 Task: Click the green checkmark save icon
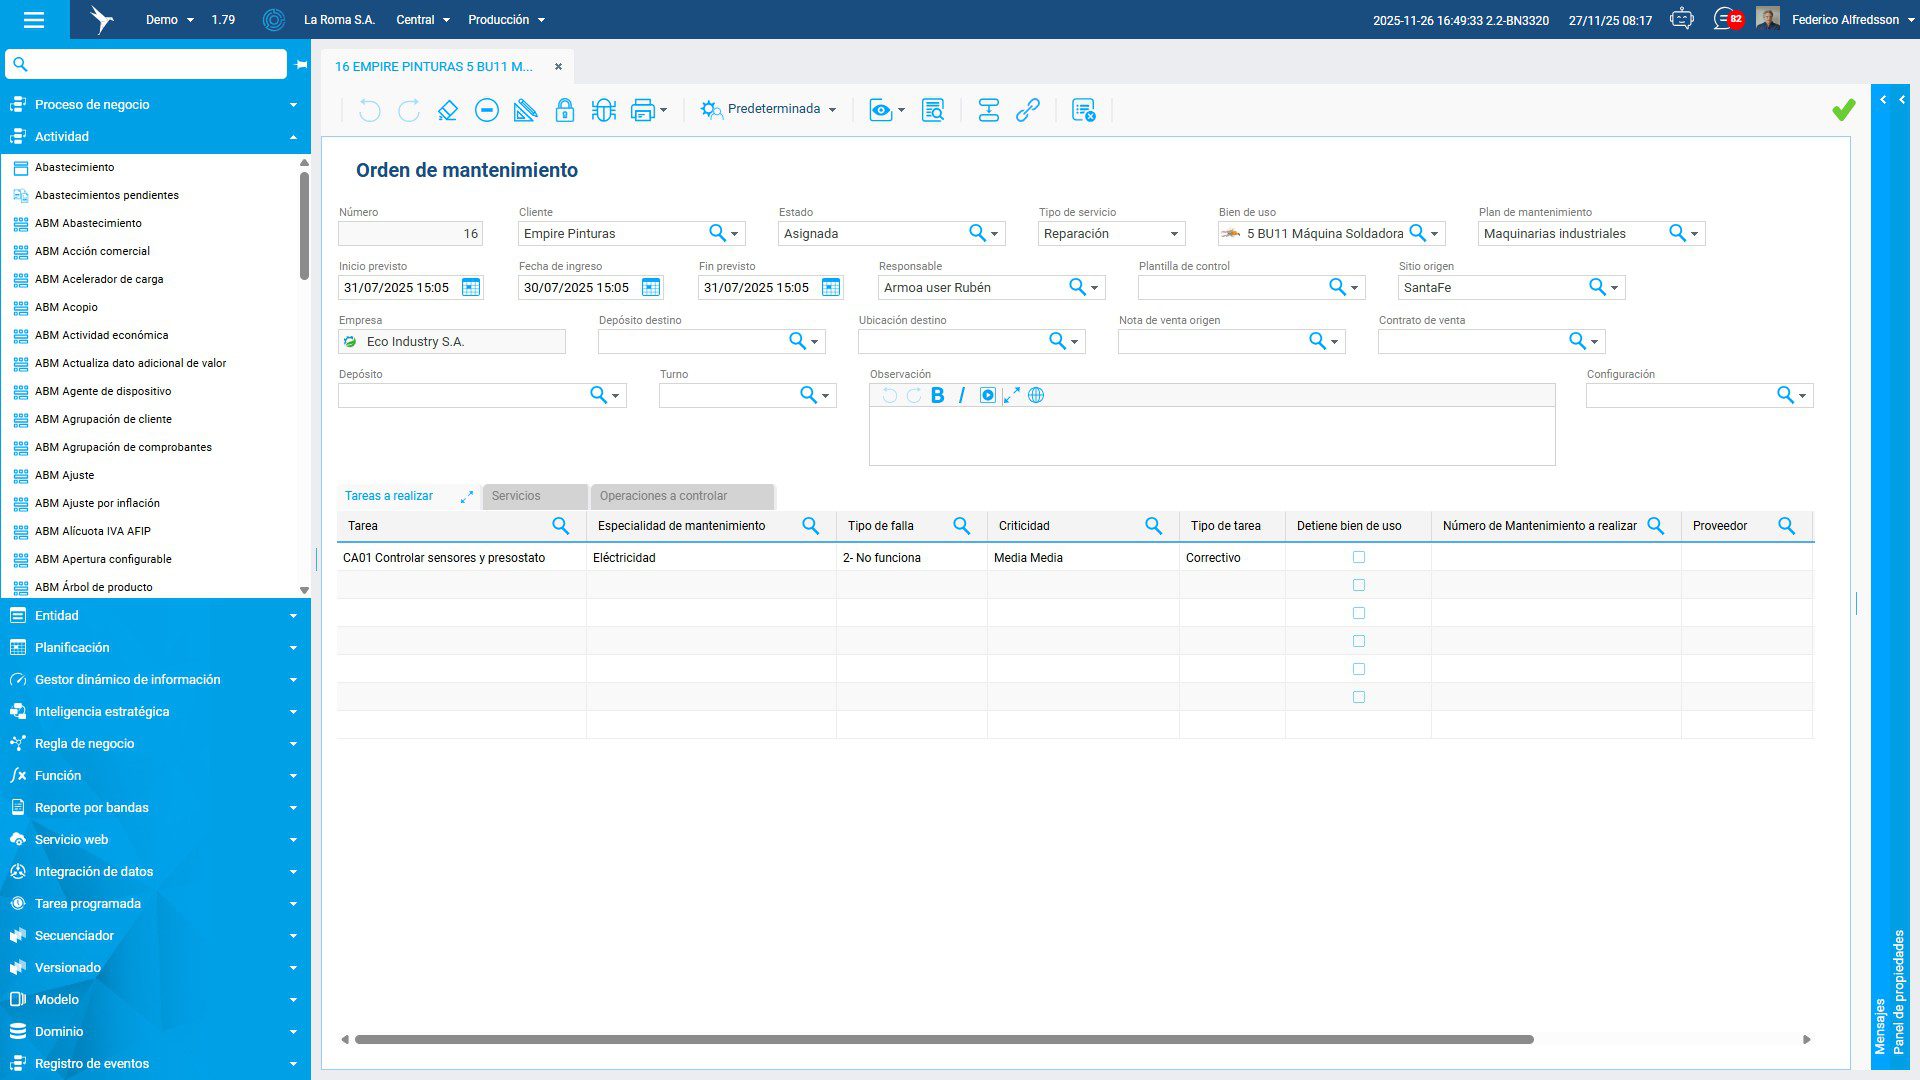click(1843, 110)
